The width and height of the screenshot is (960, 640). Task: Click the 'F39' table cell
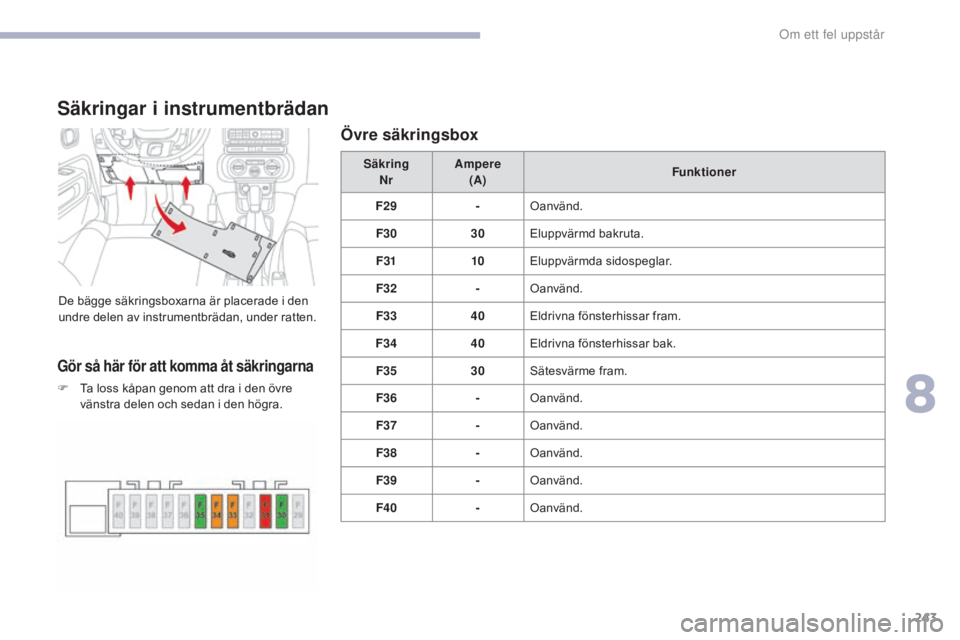(386, 480)
